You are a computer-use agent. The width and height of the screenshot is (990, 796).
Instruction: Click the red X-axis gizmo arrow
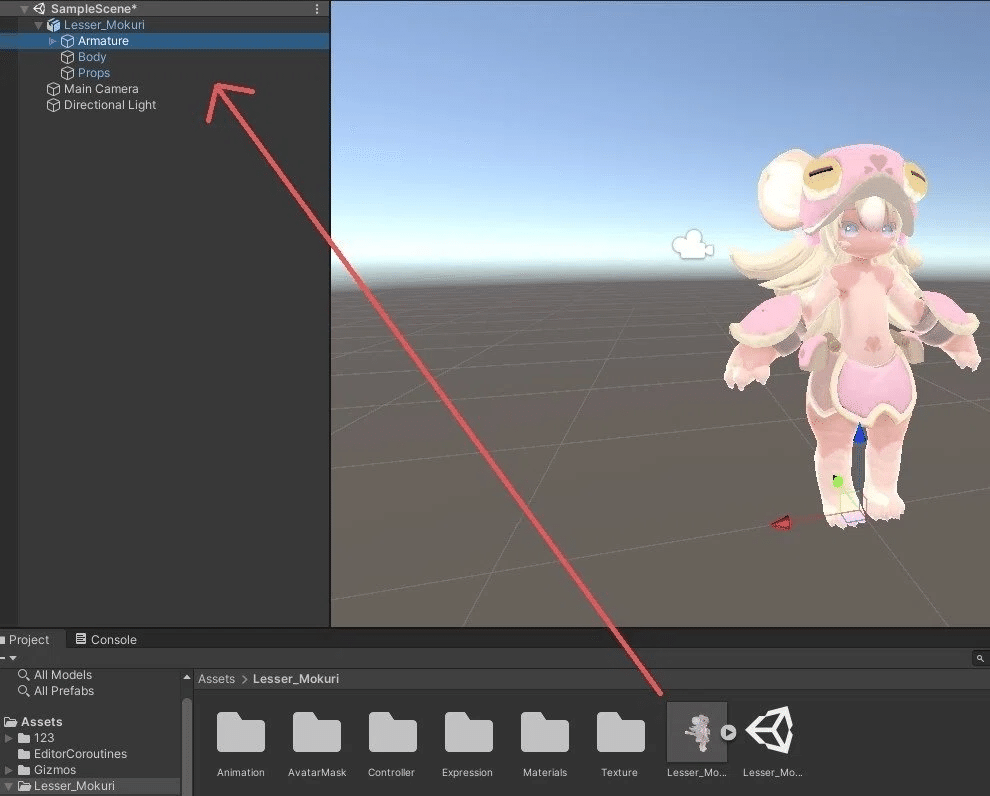[781, 523]
